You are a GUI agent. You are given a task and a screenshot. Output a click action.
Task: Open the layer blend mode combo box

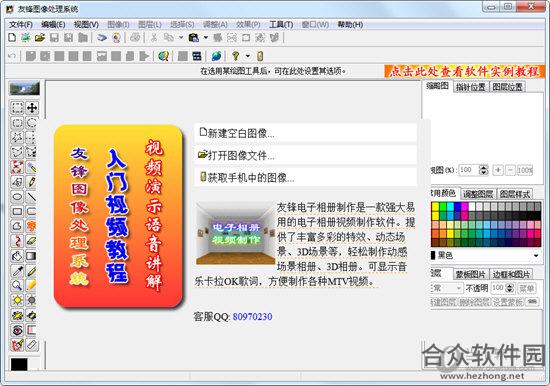[x=446, y=288]
